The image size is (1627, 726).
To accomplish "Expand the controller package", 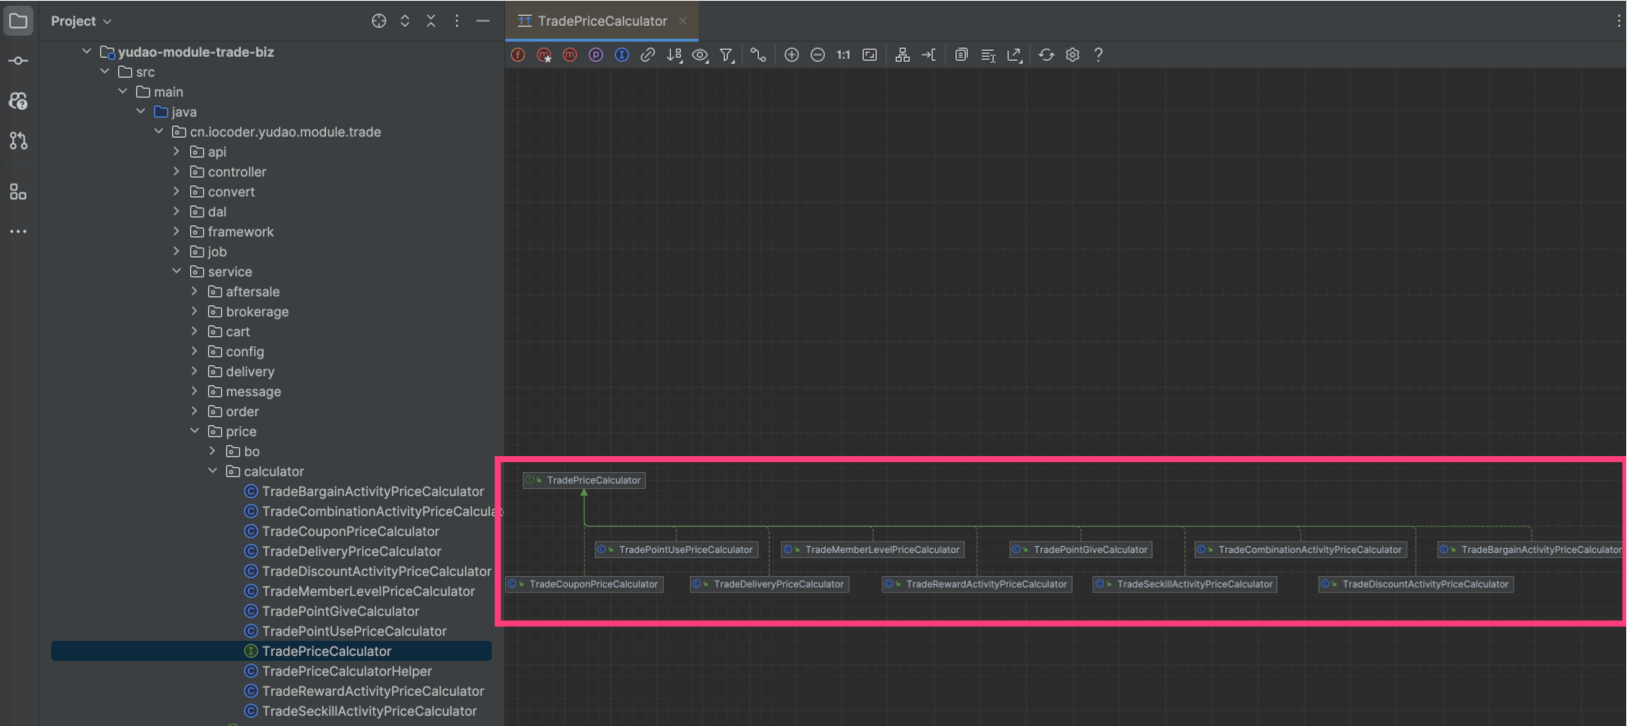I will (177, 172).
